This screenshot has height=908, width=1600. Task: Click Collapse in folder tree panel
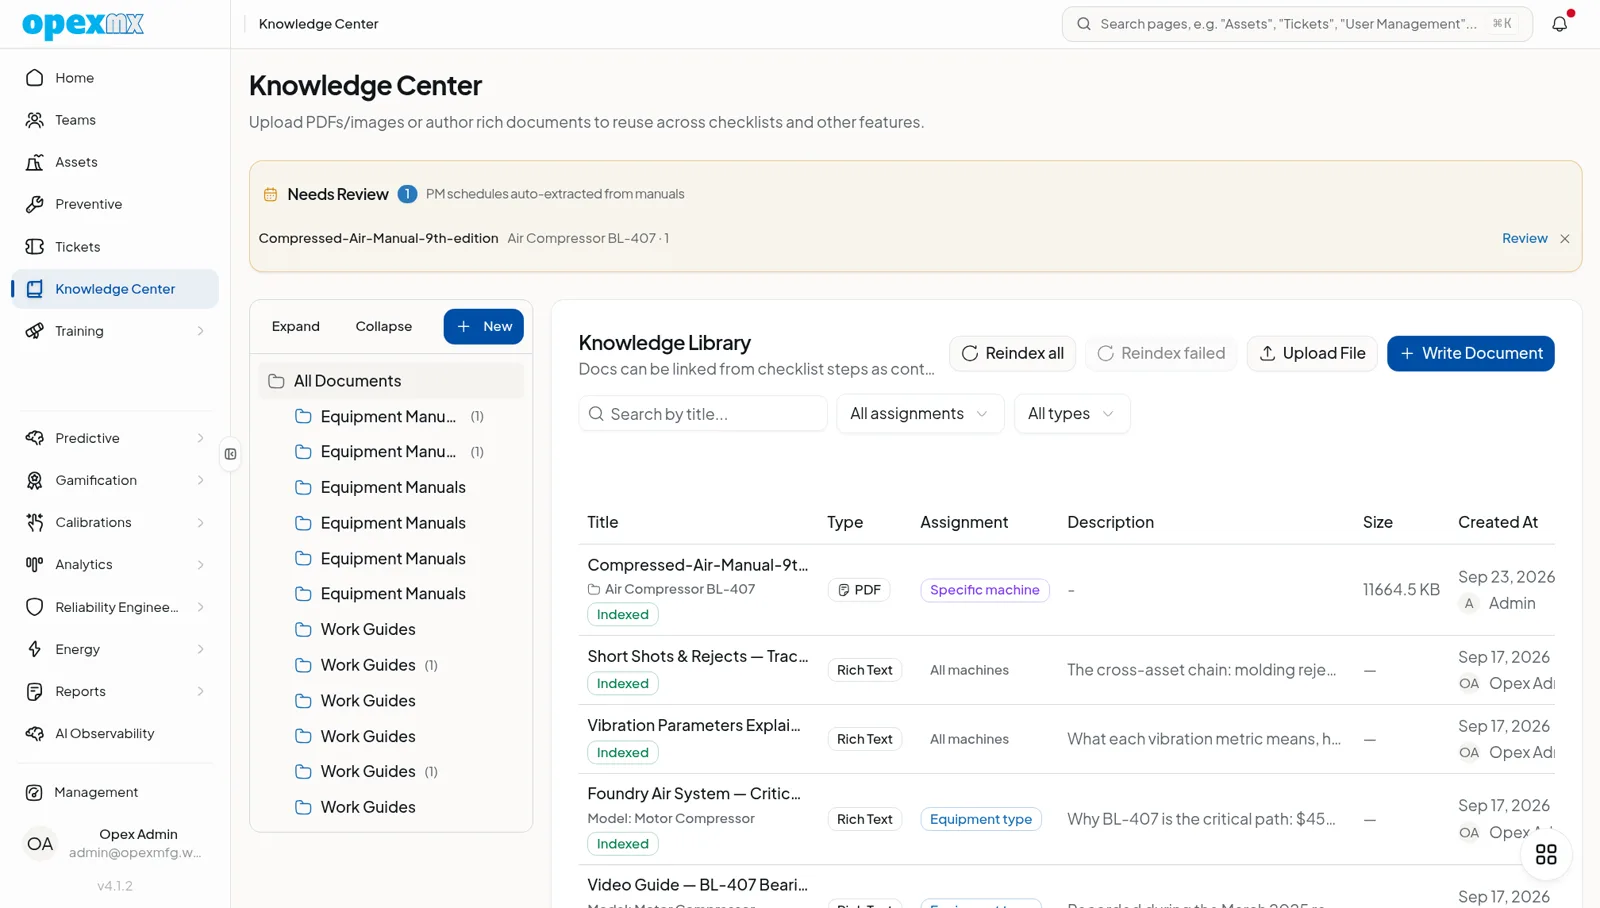click(x=384, y=326)
